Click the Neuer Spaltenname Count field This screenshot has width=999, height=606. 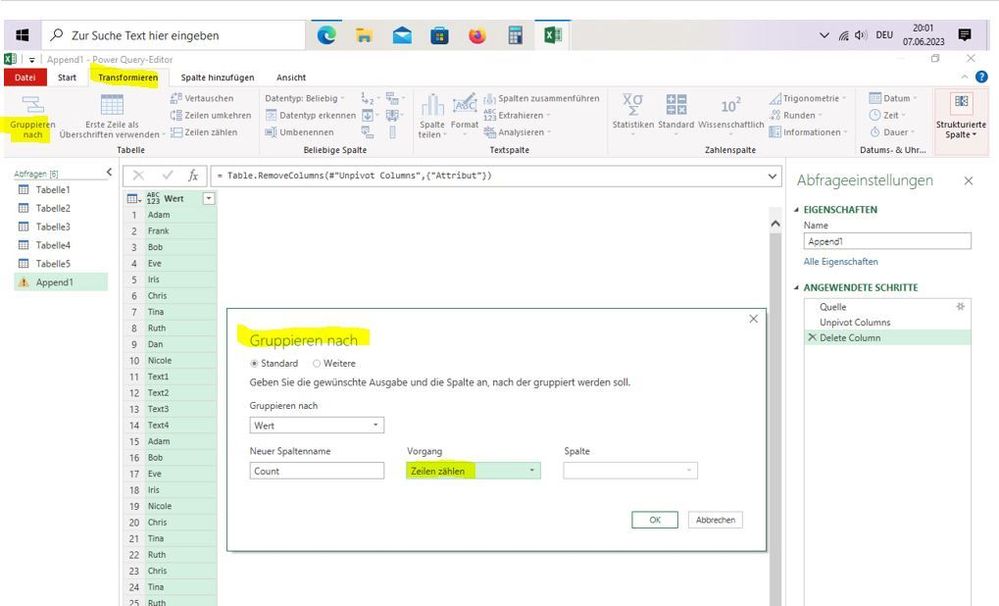(317, 470)
